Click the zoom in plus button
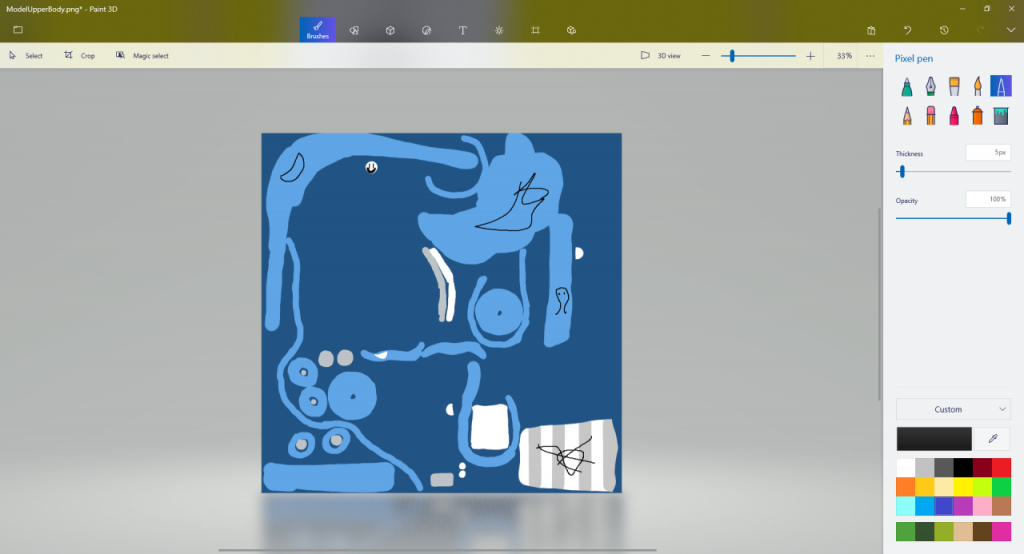Screen dimensions: 1024x554 [810, 56]
